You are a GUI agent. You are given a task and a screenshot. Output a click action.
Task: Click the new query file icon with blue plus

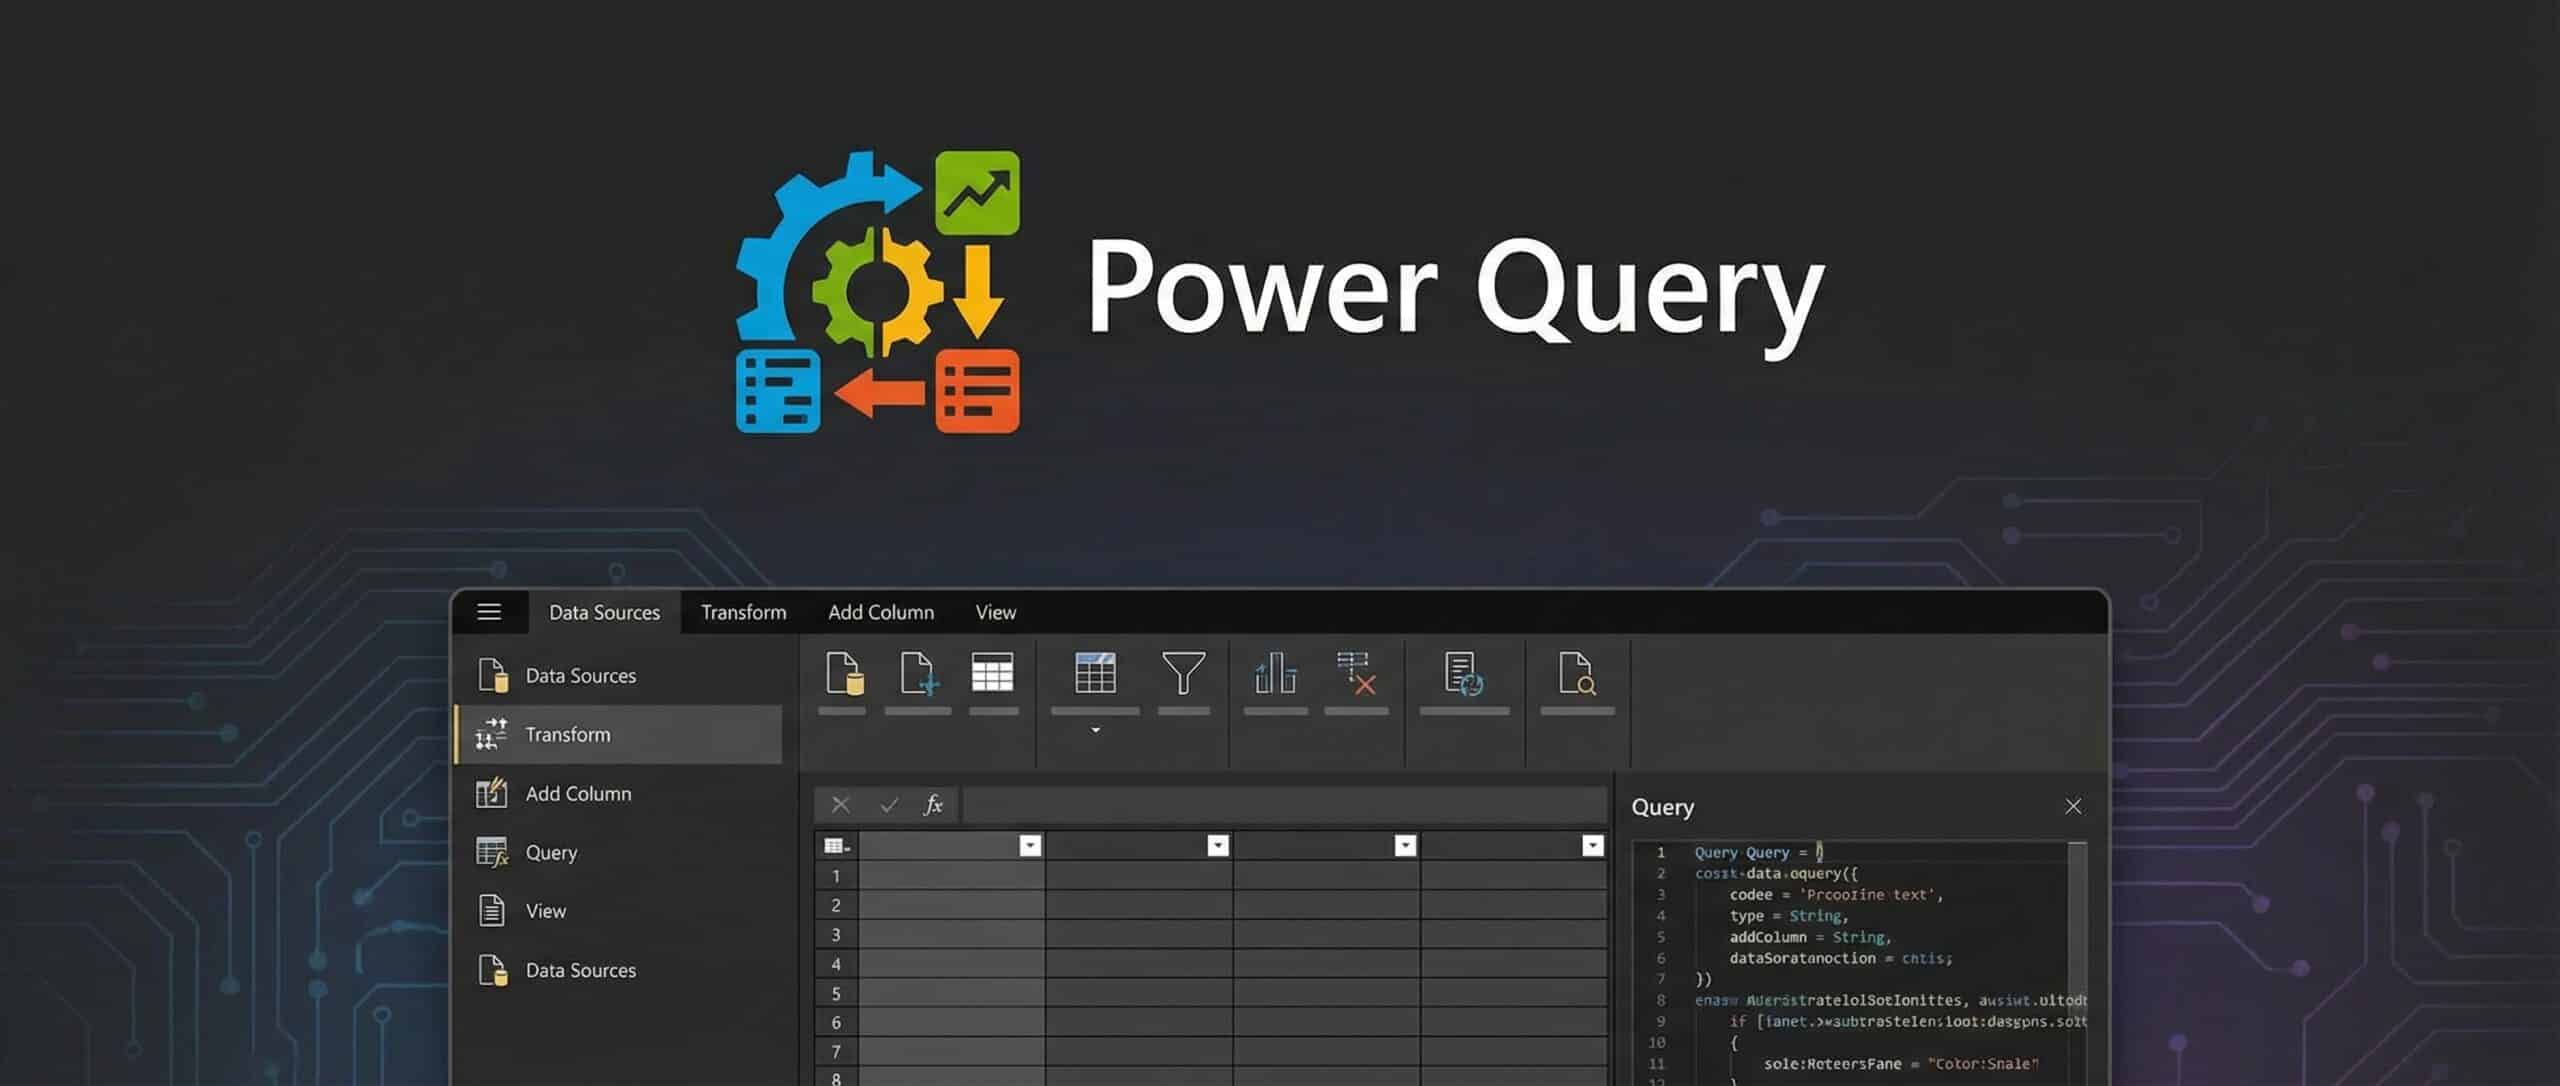918,675
